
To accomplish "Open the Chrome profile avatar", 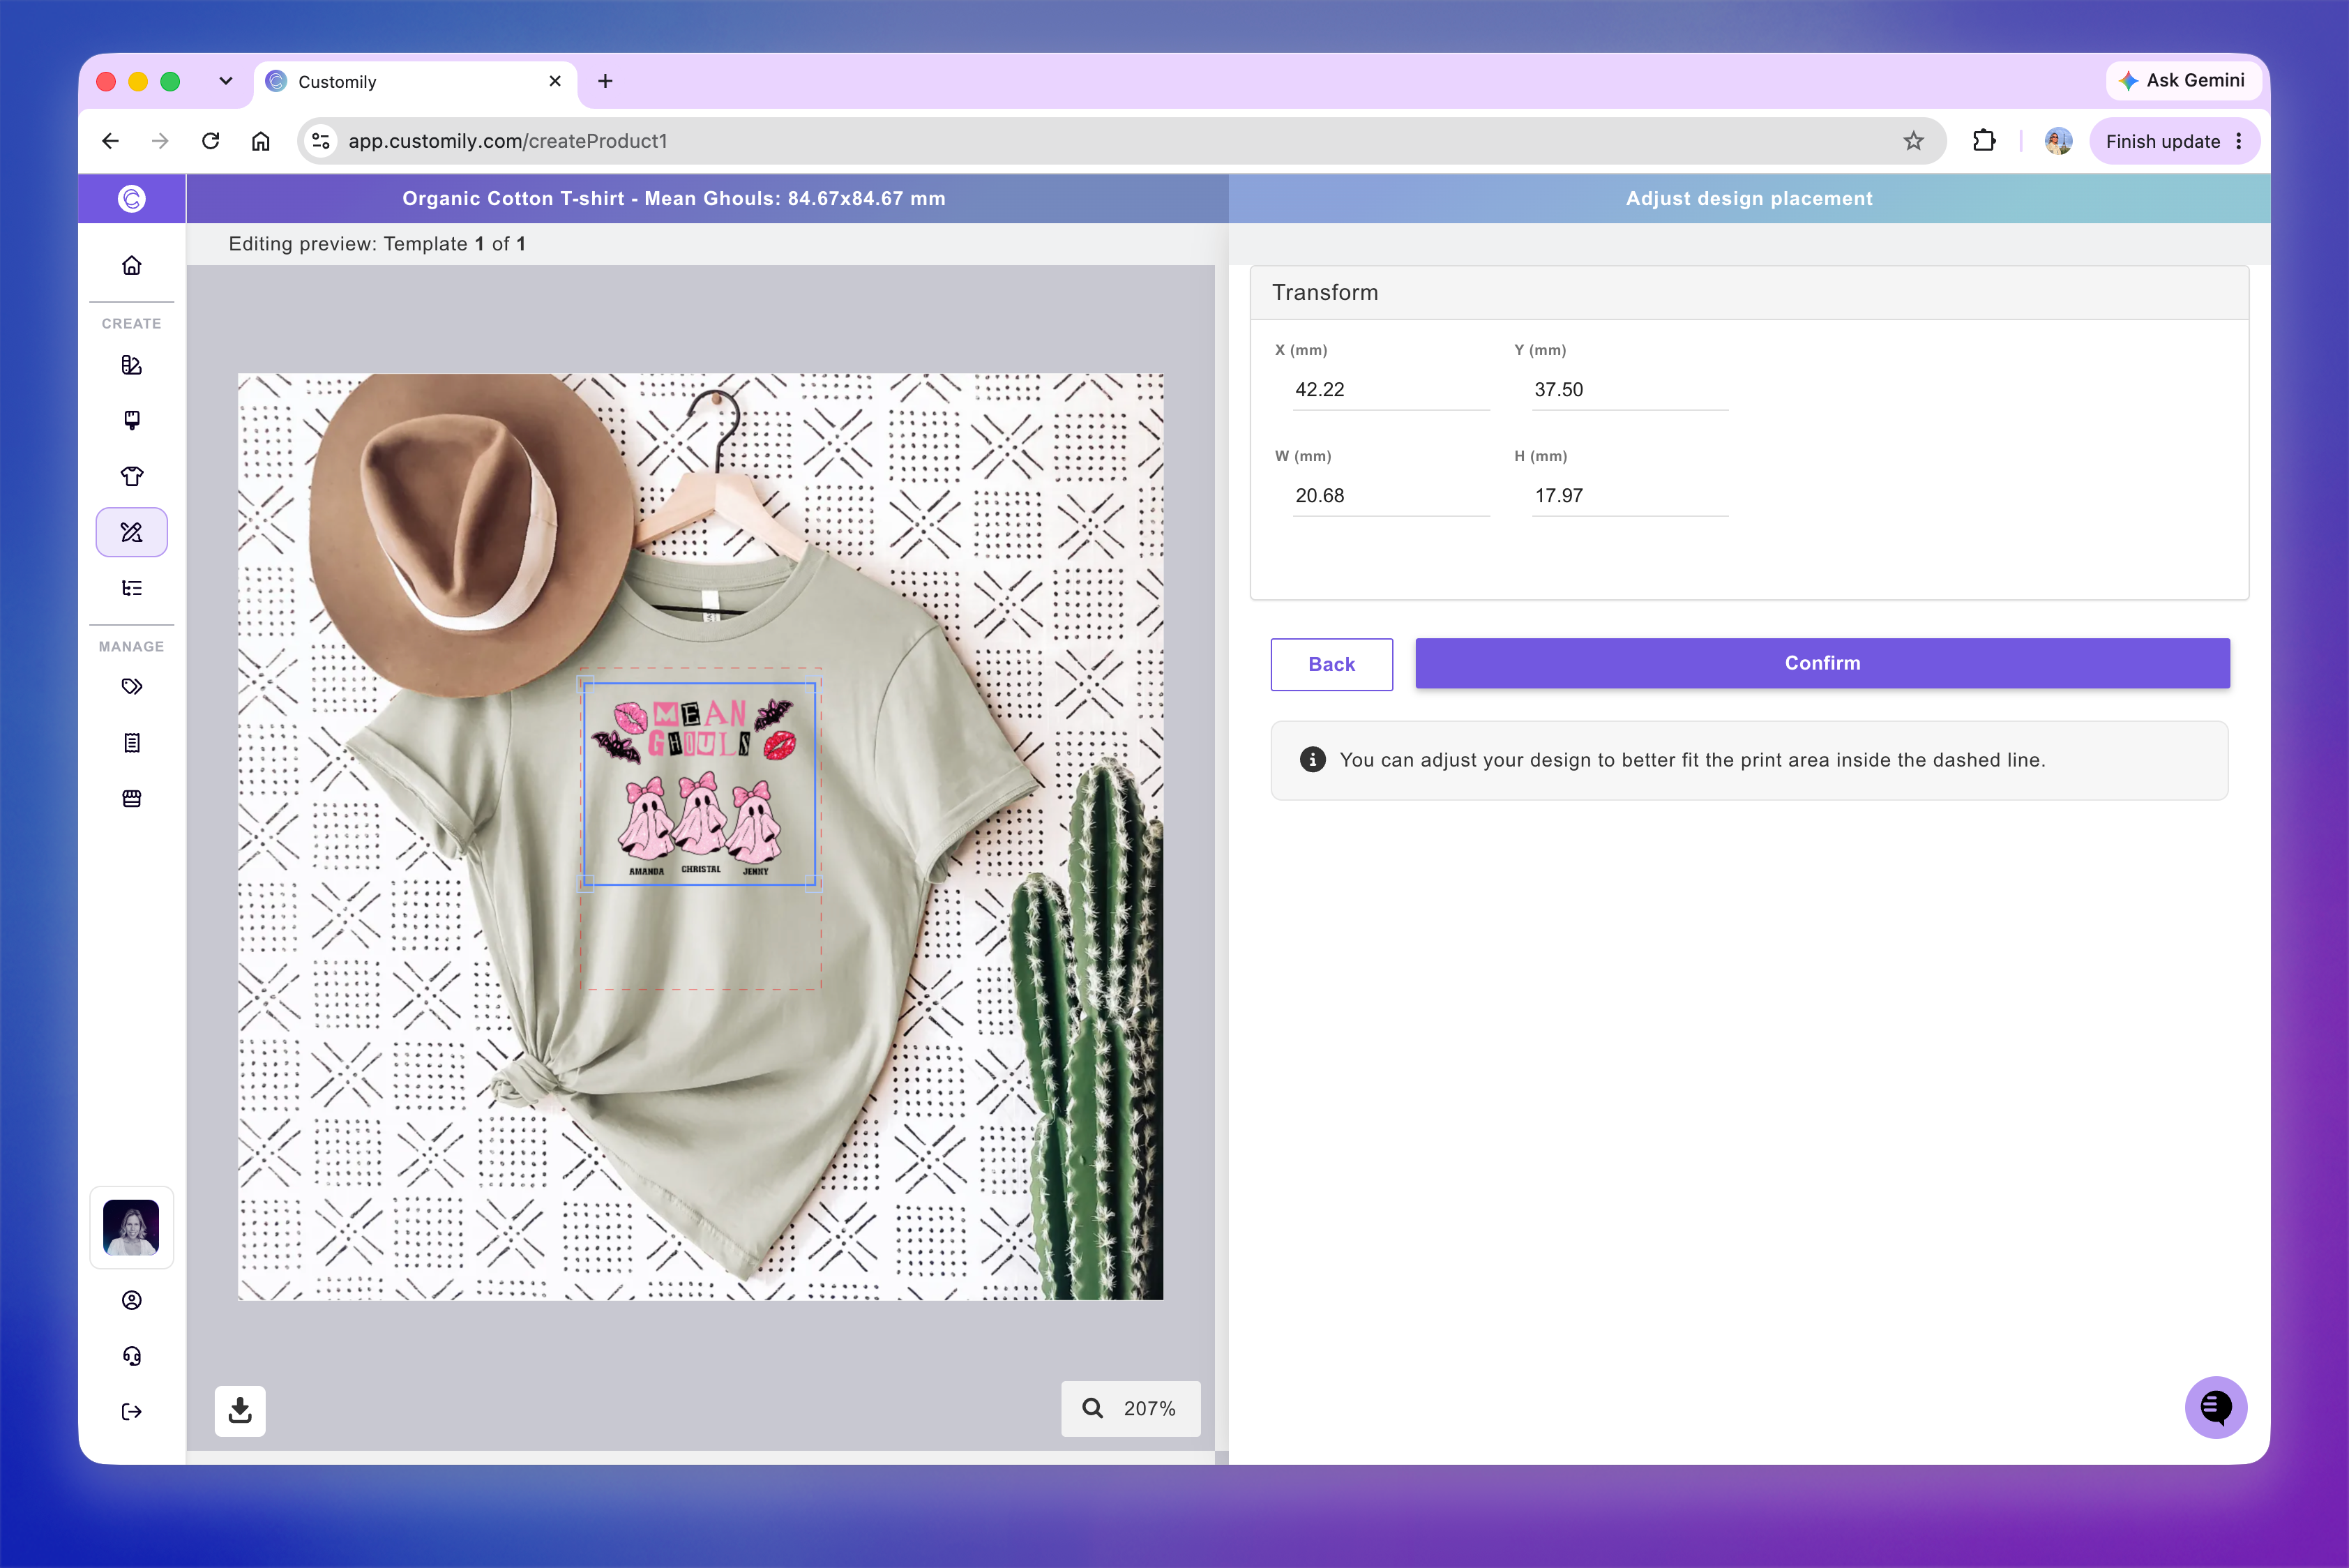I will point(2058,141).
